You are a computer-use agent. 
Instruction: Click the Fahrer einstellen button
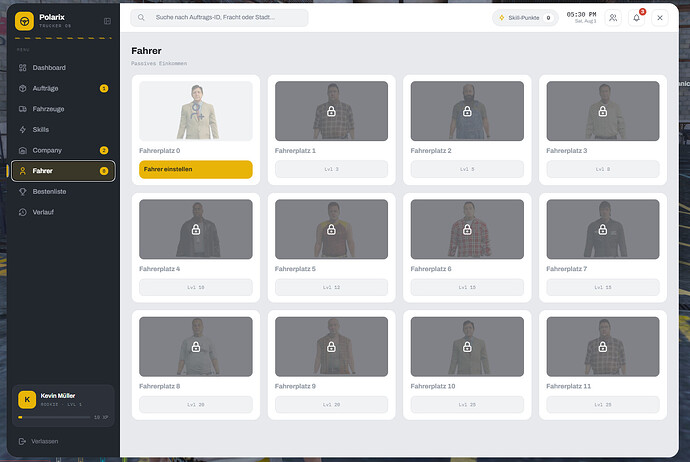[x=196, y=169]
